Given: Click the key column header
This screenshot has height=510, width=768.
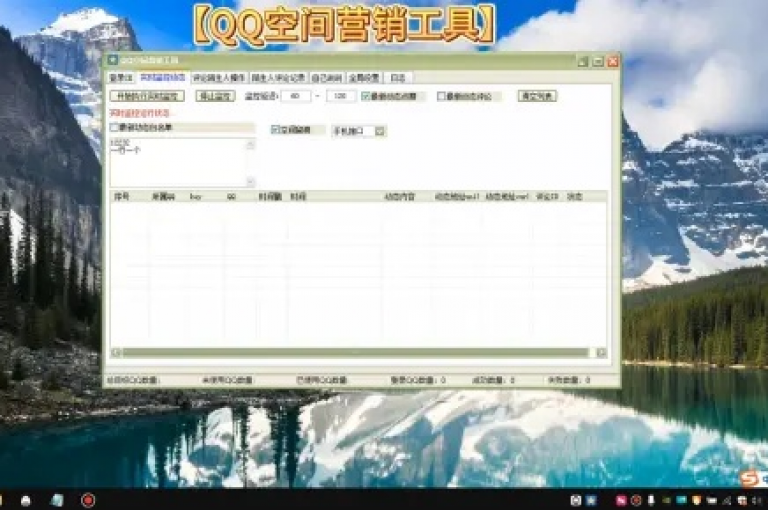Looking at the screenshot, I should coord(195,196).
